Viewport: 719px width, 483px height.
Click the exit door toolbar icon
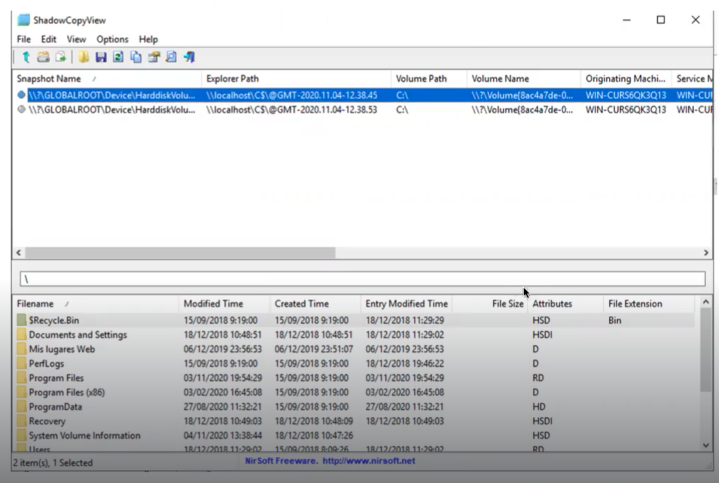coord(189,57)
